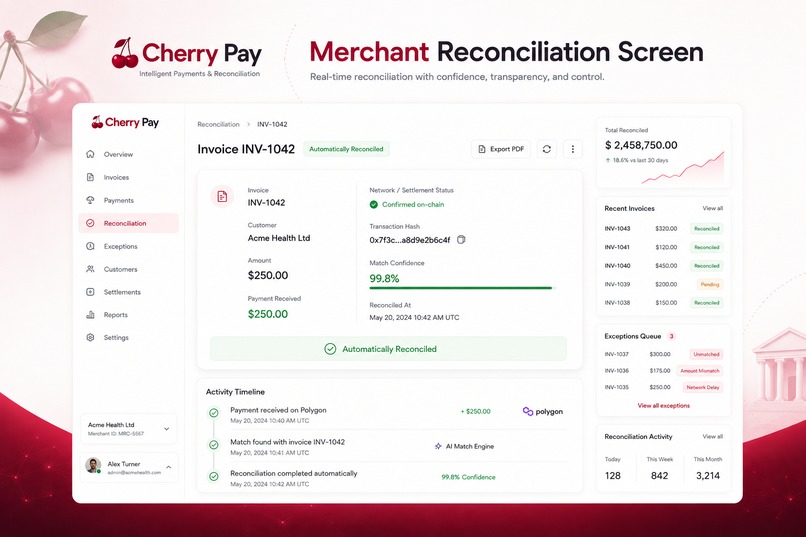
Task: Click the refresh icon button
Action: pos(546,149)
